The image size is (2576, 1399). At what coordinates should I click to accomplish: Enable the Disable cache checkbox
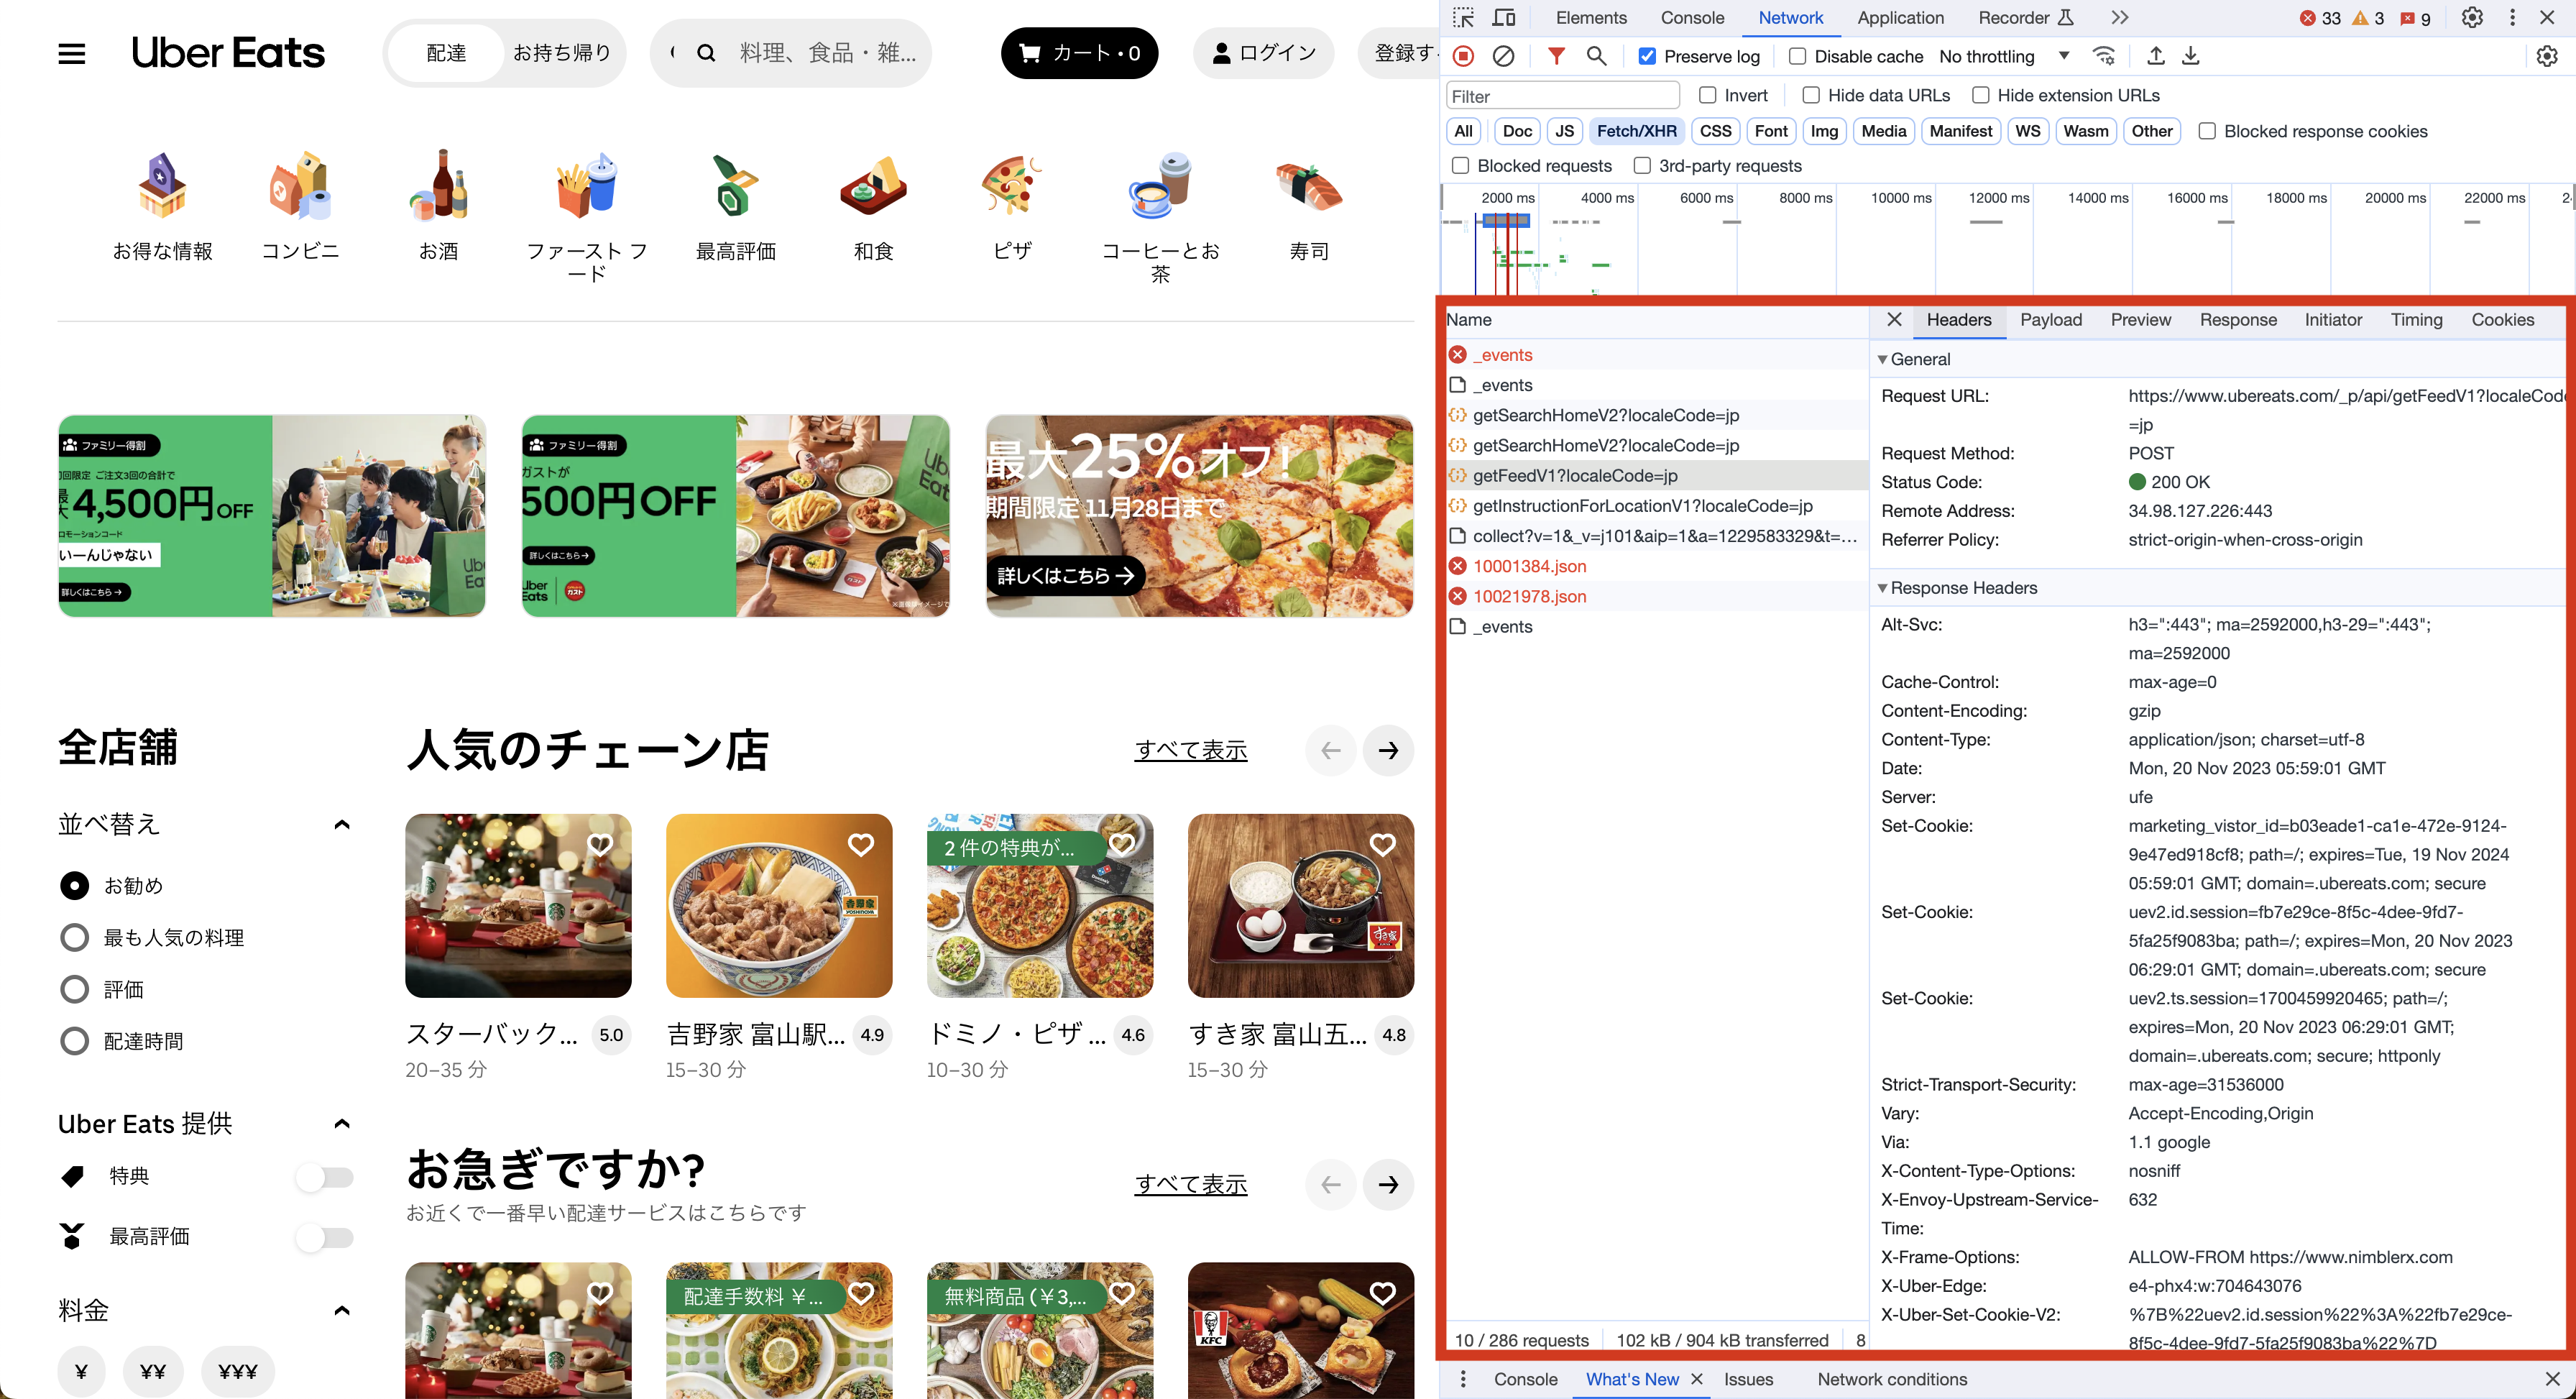(1797, 56)
